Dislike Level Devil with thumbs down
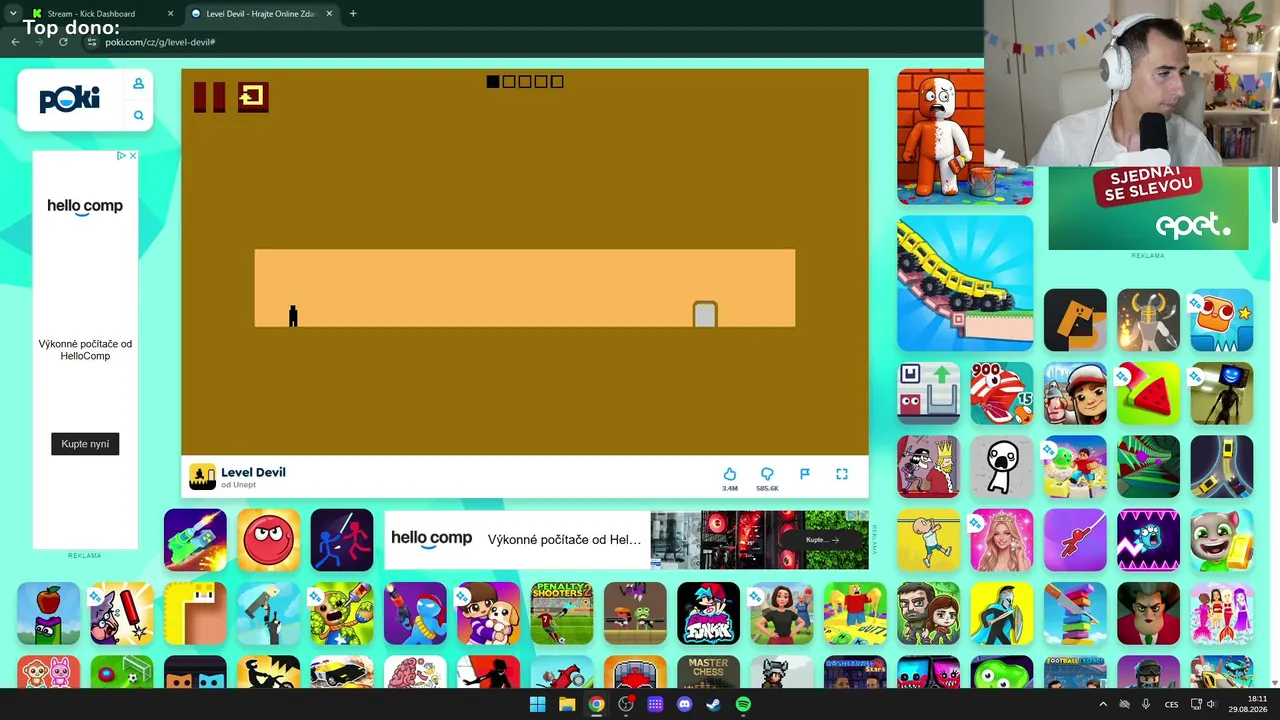The width and height of the screenshot is (1280, 720). (x=767, y=474)
